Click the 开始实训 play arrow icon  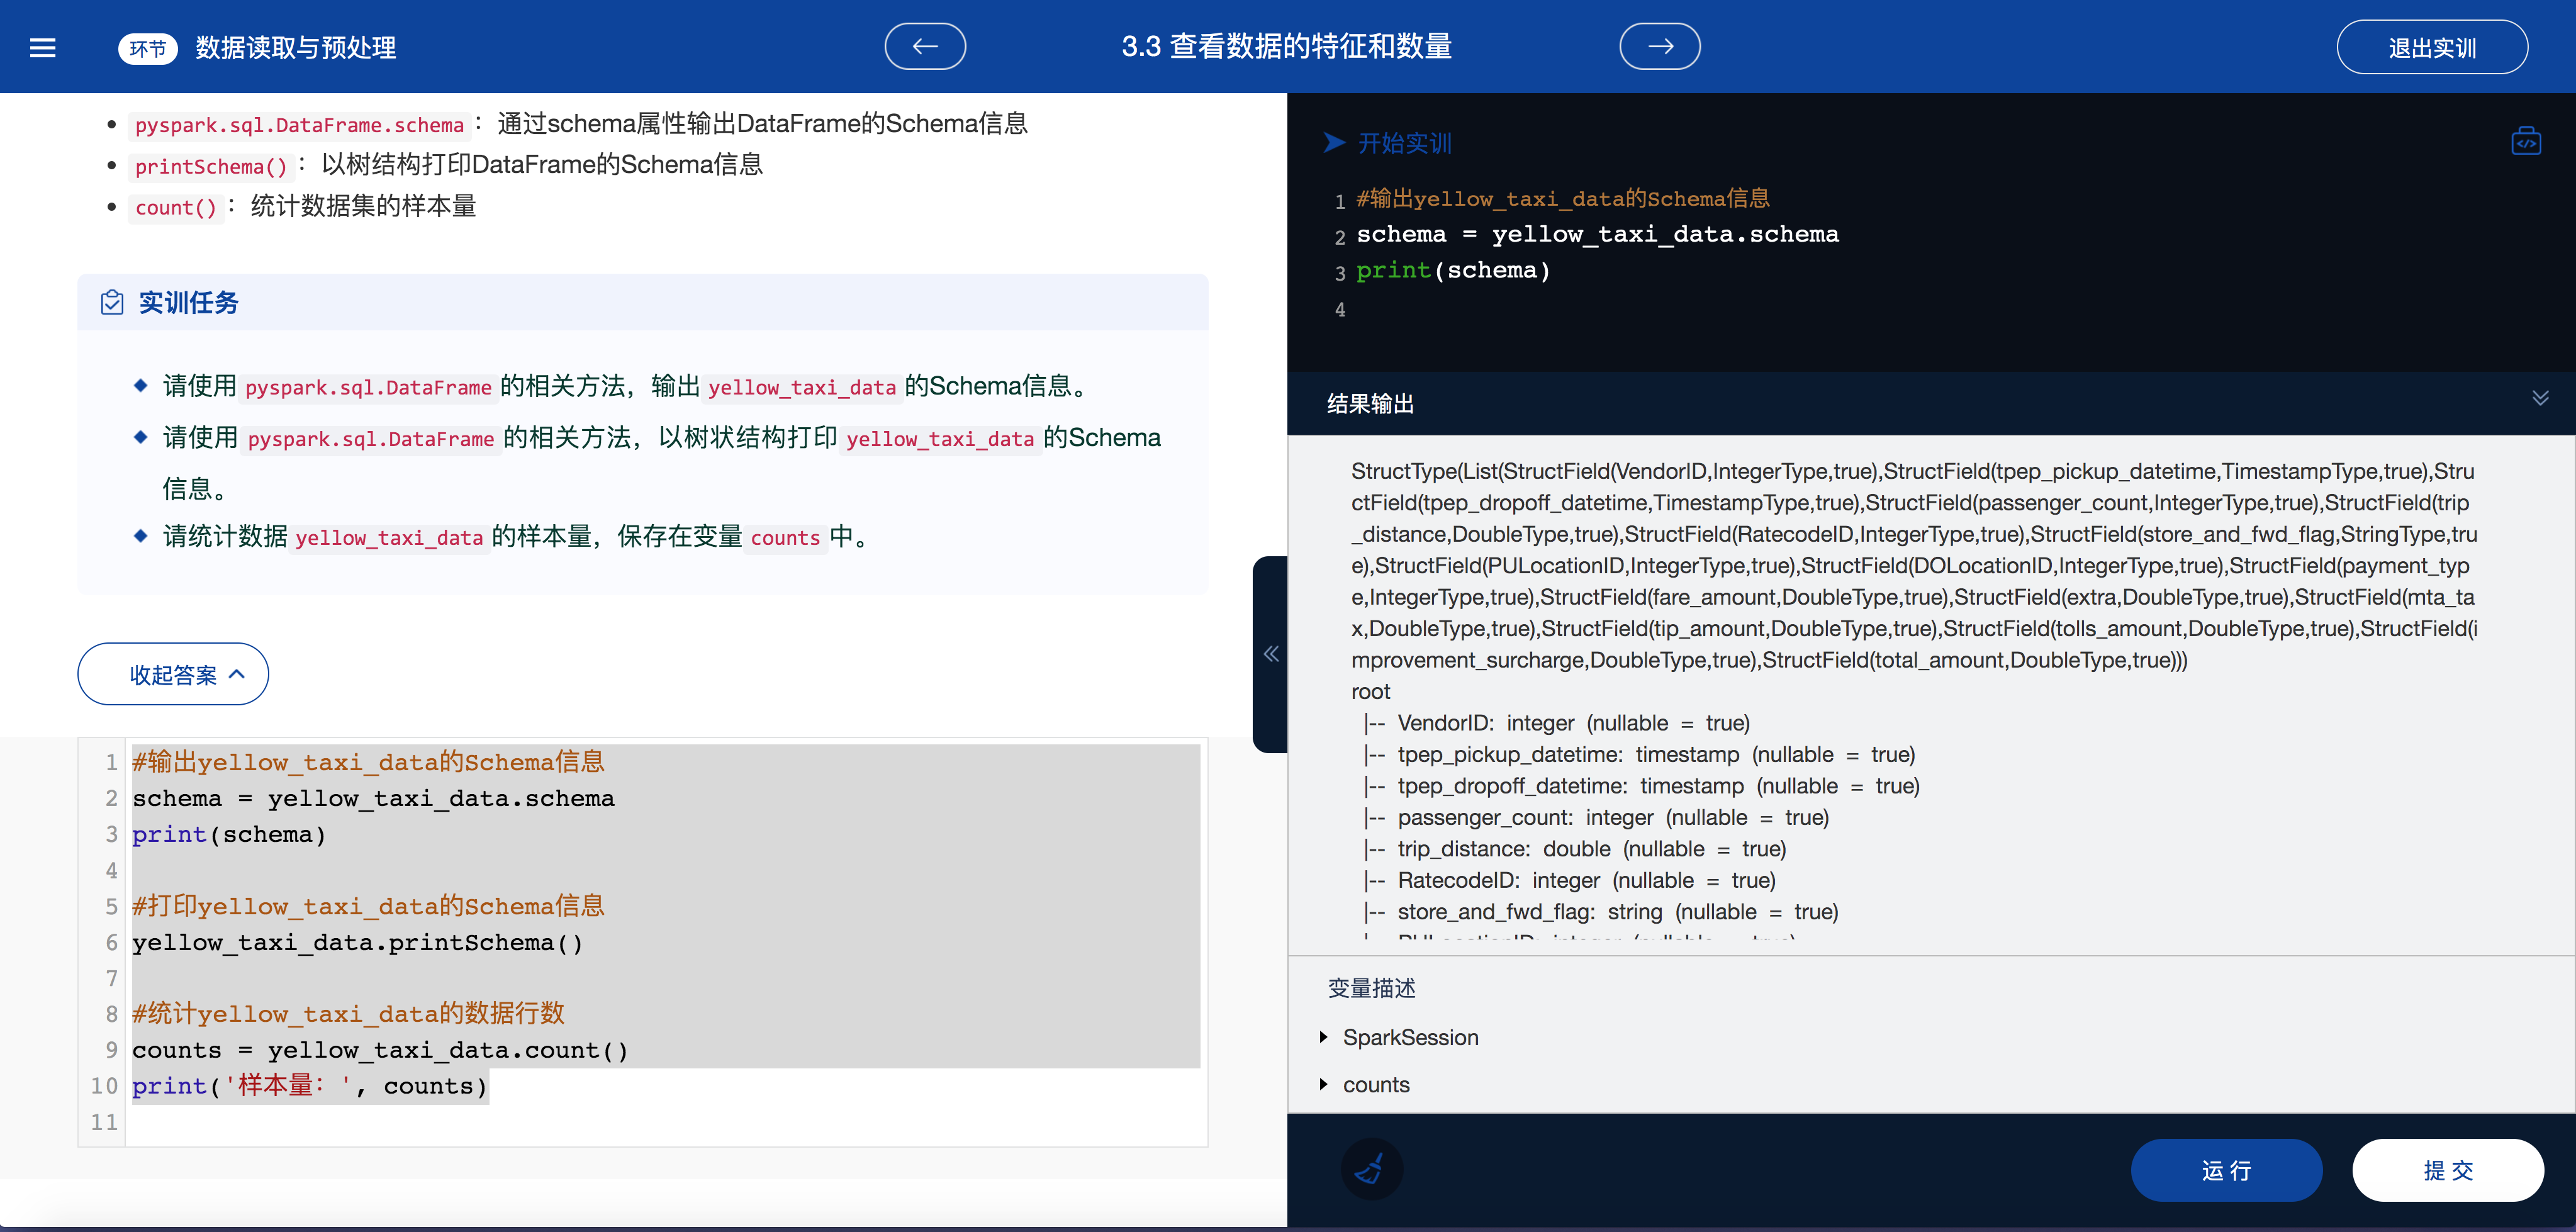[x=1334, y=142]
